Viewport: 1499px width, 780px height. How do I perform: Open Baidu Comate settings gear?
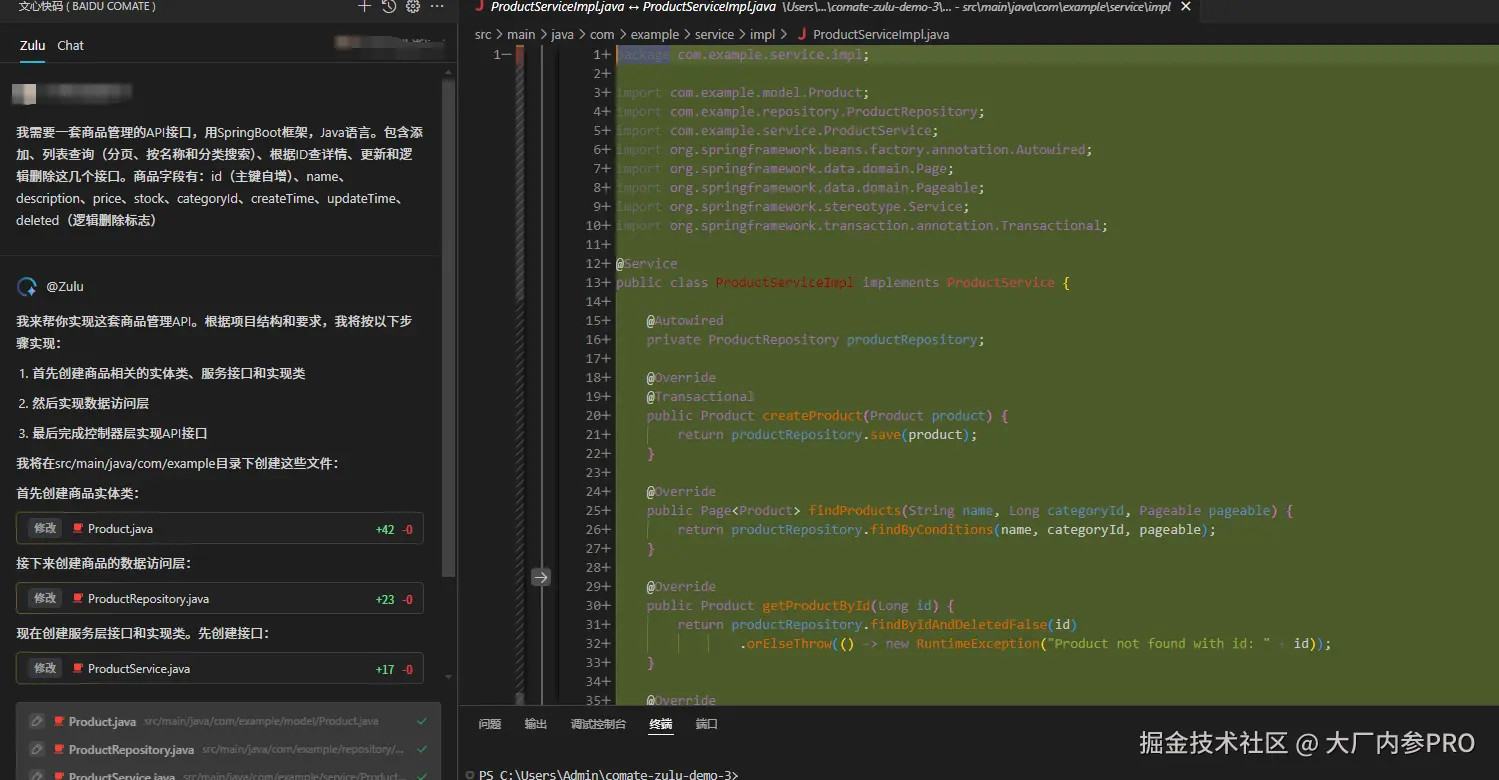click(x=412, y=6)
